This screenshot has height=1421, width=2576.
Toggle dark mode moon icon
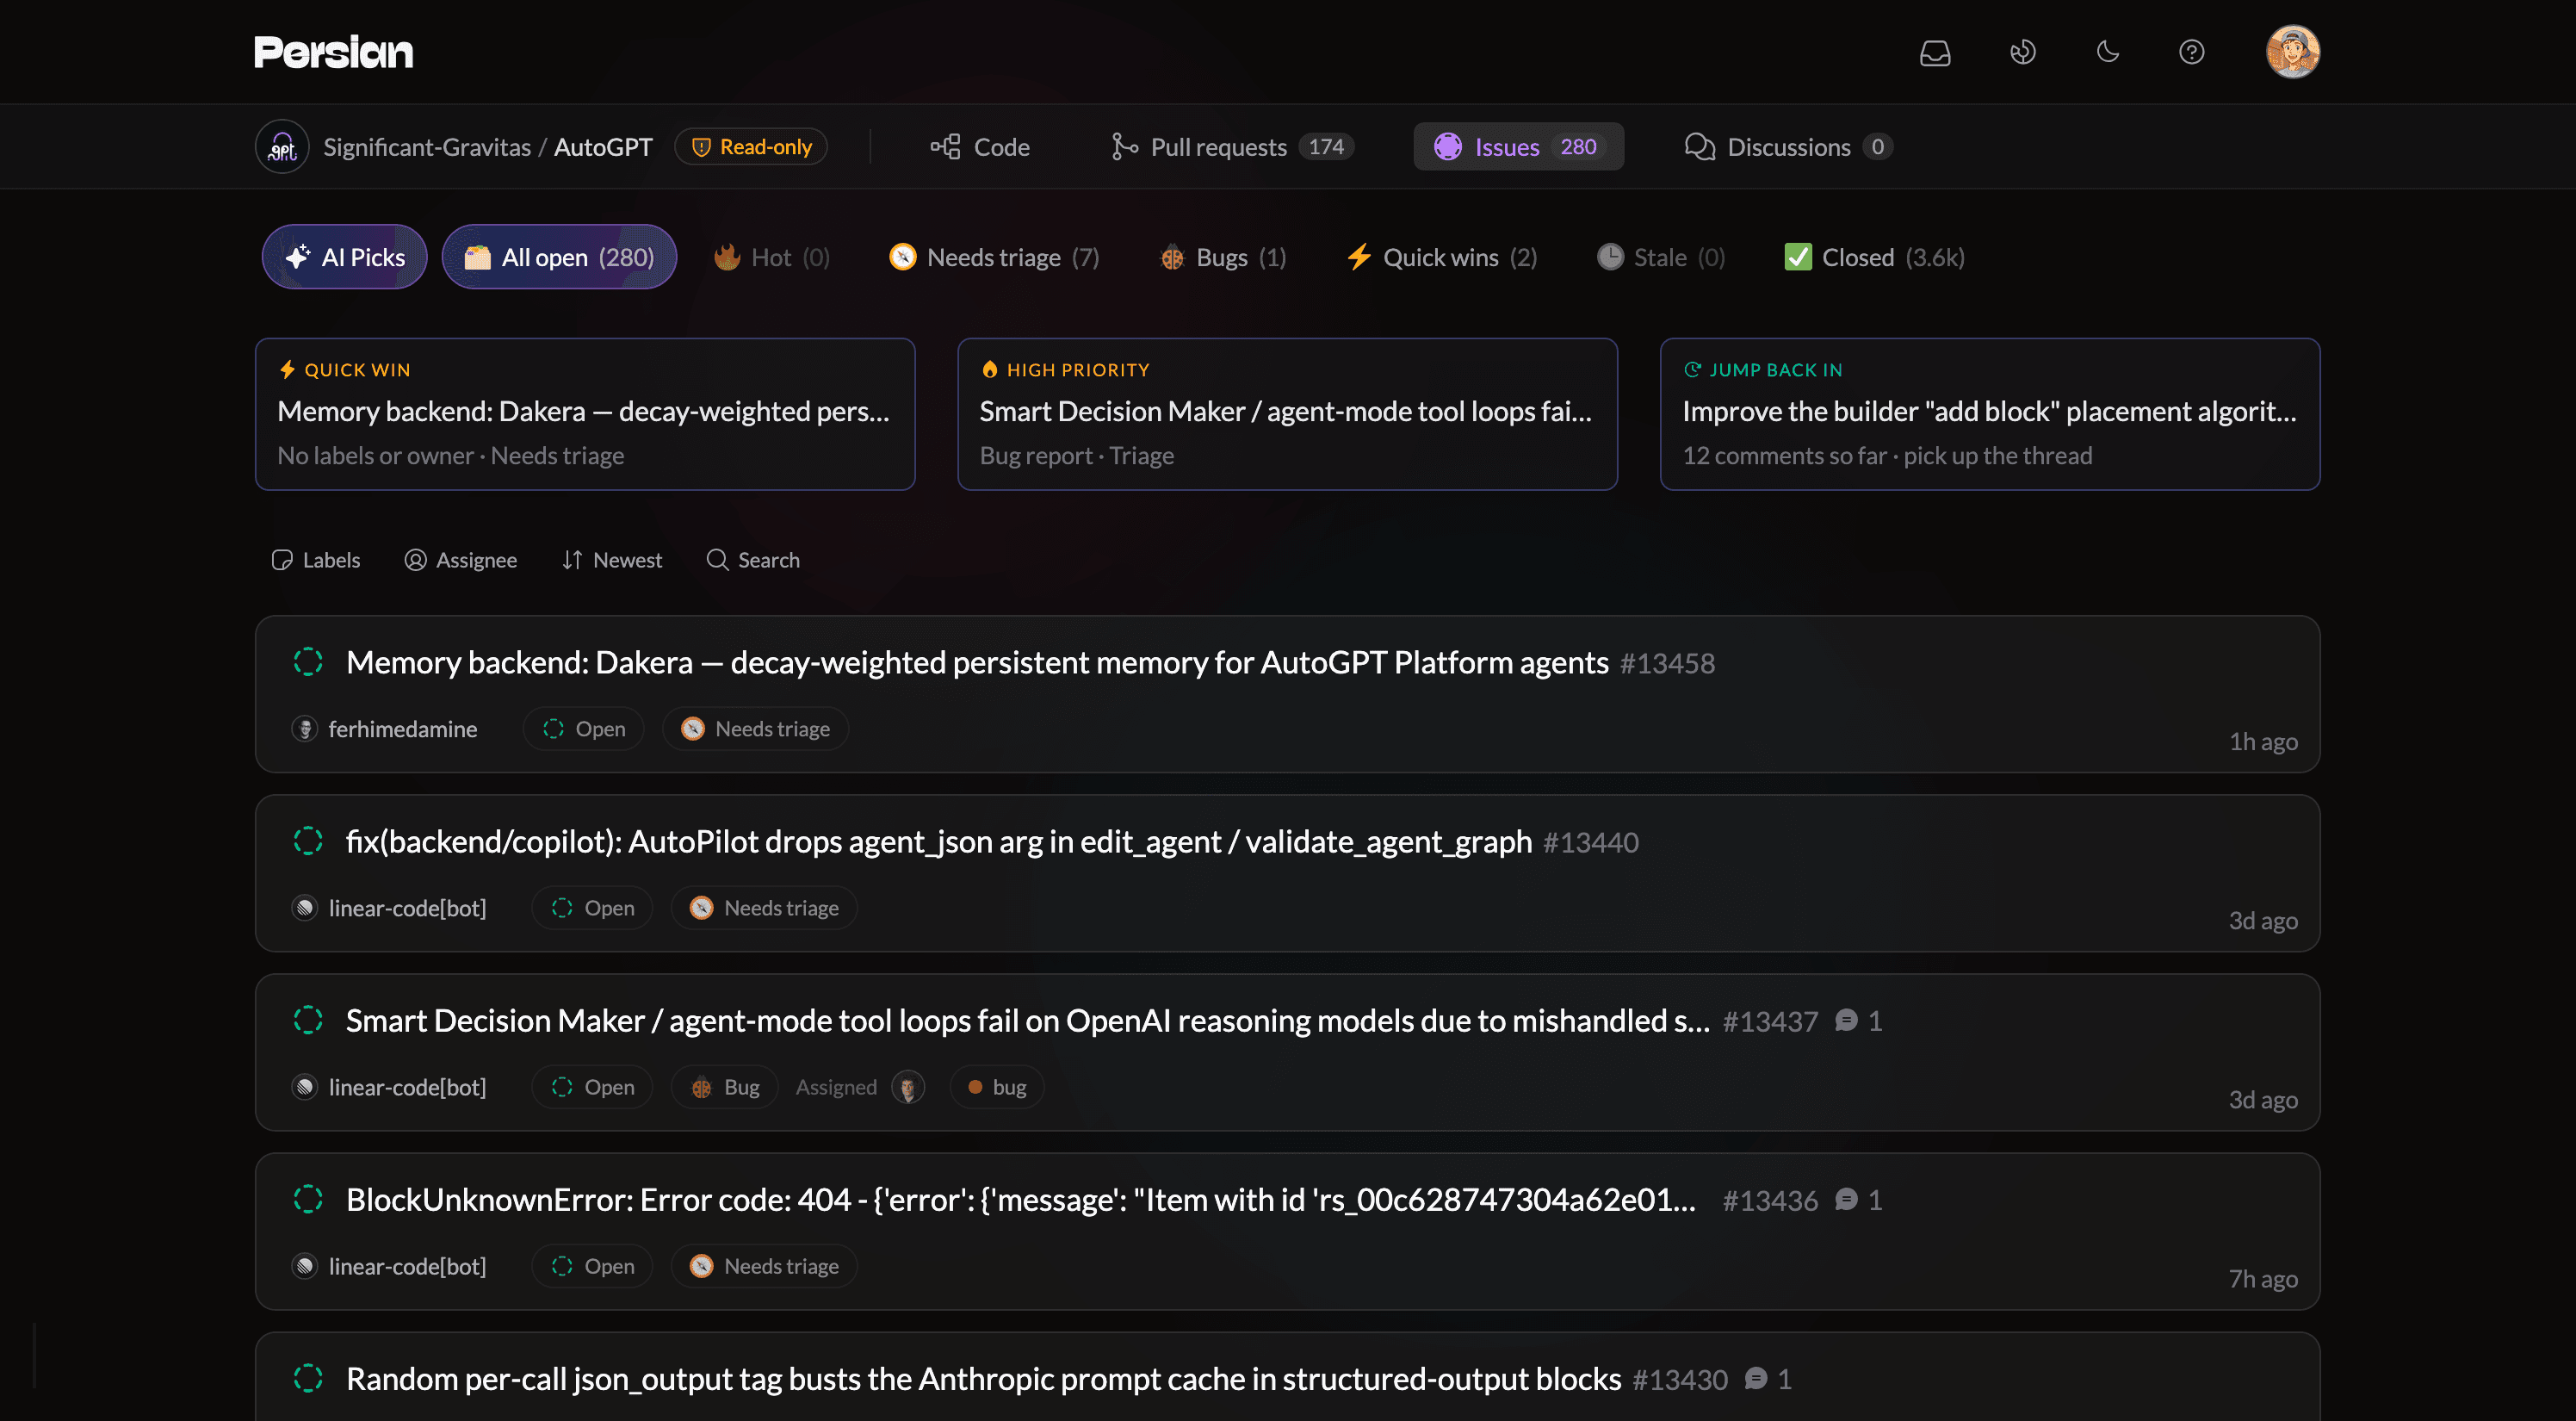[2108, 52]
